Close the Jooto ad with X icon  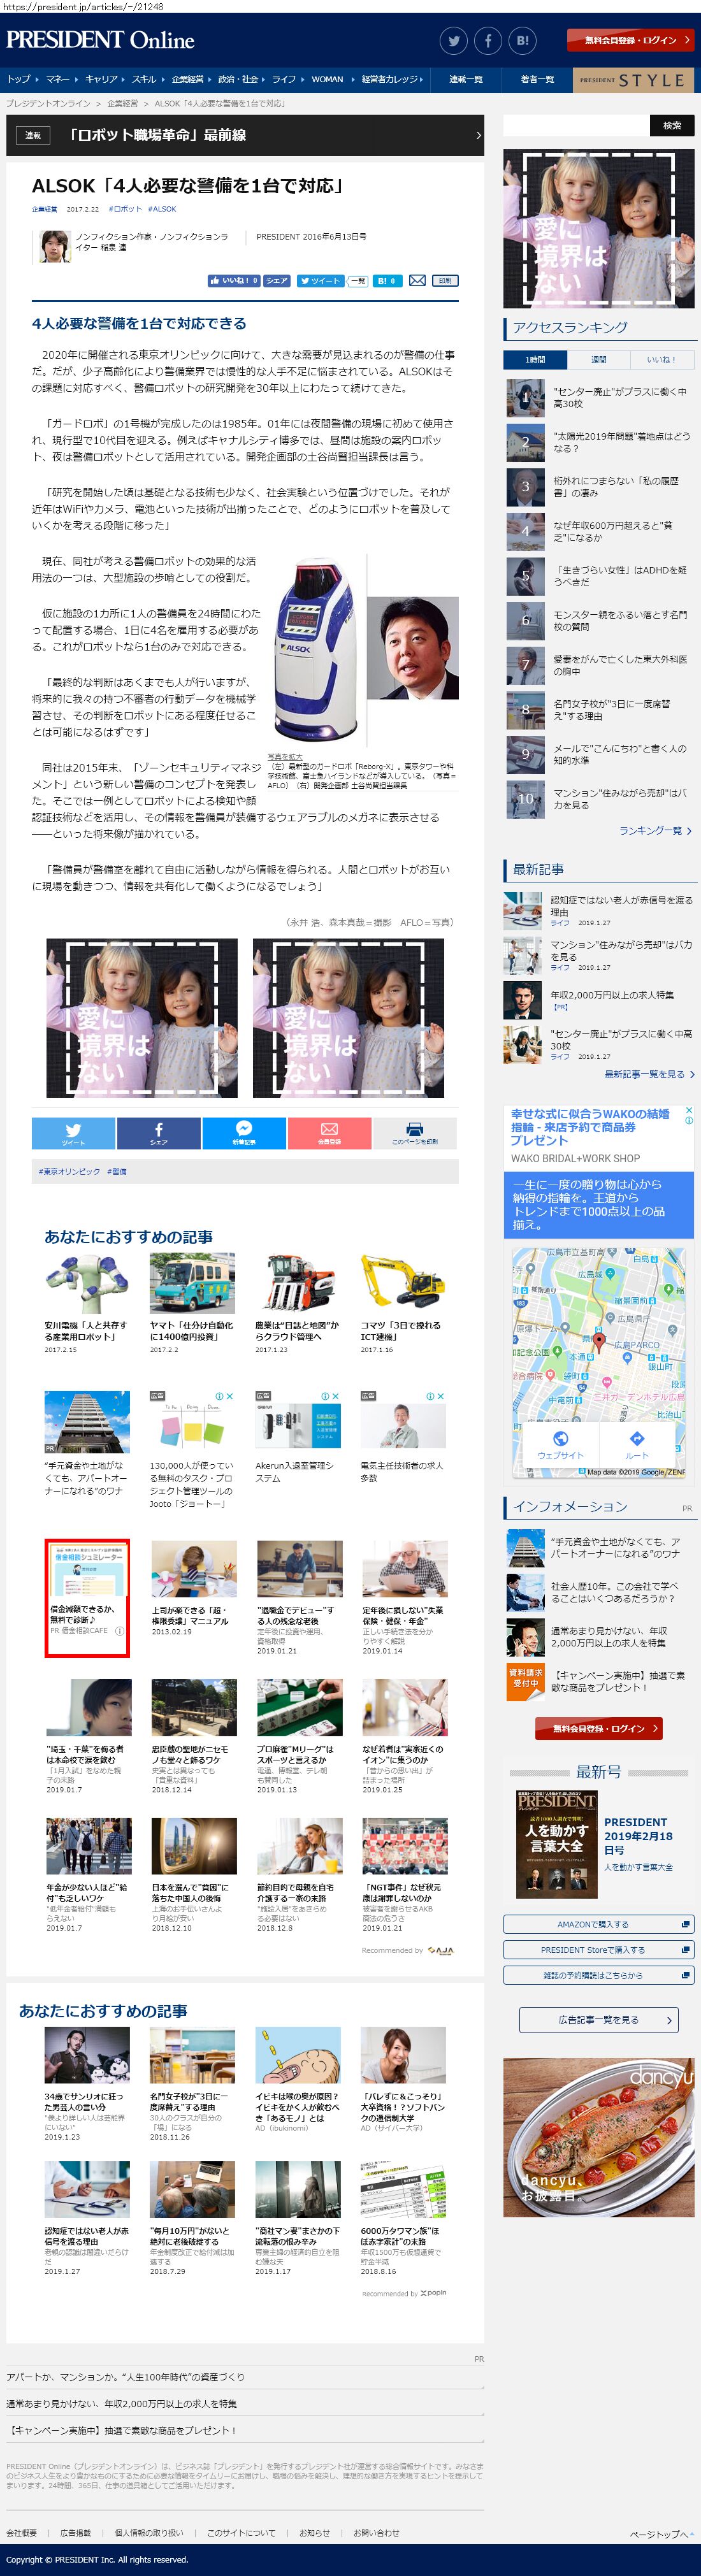229,1396
